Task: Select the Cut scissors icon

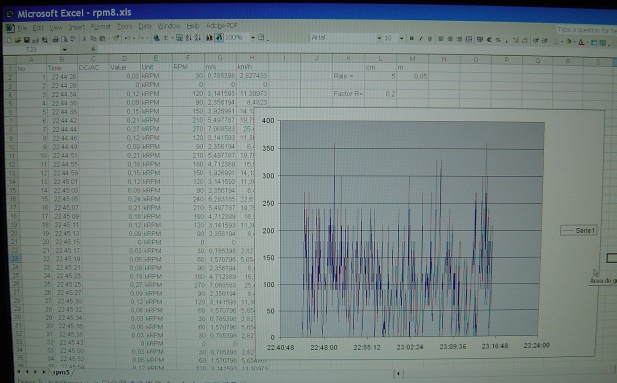Action: [x=84, y=39]
